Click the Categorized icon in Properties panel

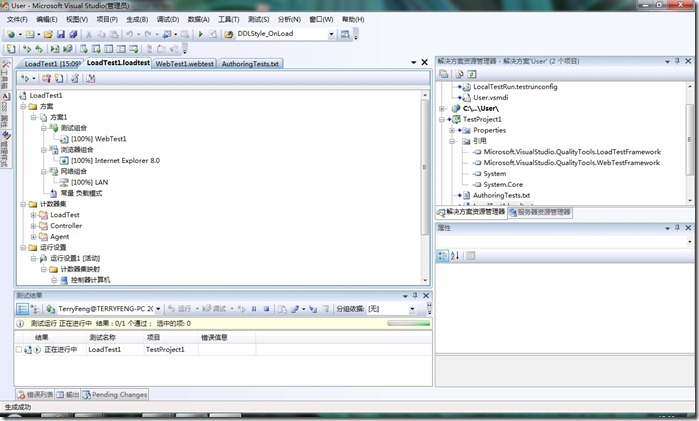tap(442, 256)
